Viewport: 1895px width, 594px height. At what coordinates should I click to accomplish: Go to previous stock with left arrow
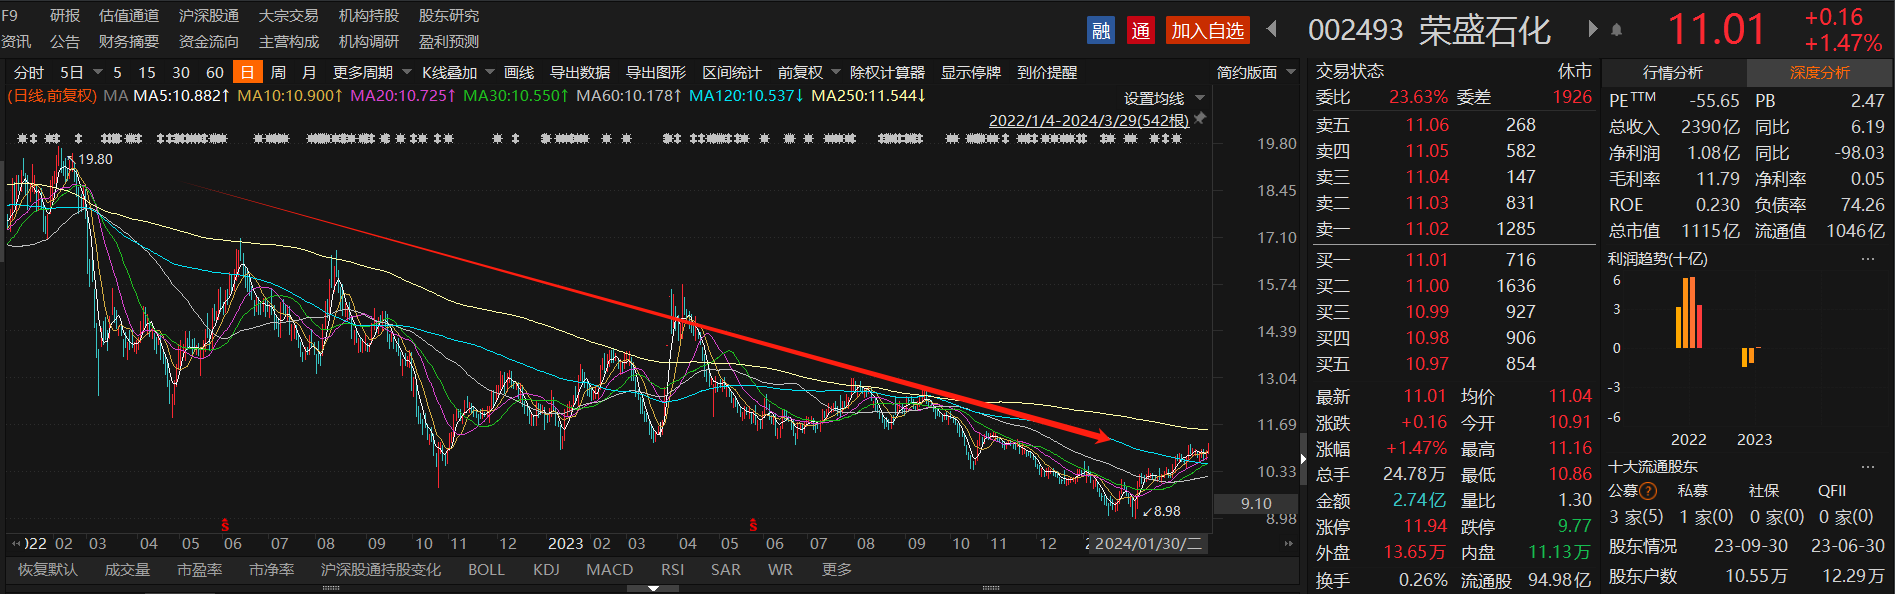click(x=1272, y=29)
